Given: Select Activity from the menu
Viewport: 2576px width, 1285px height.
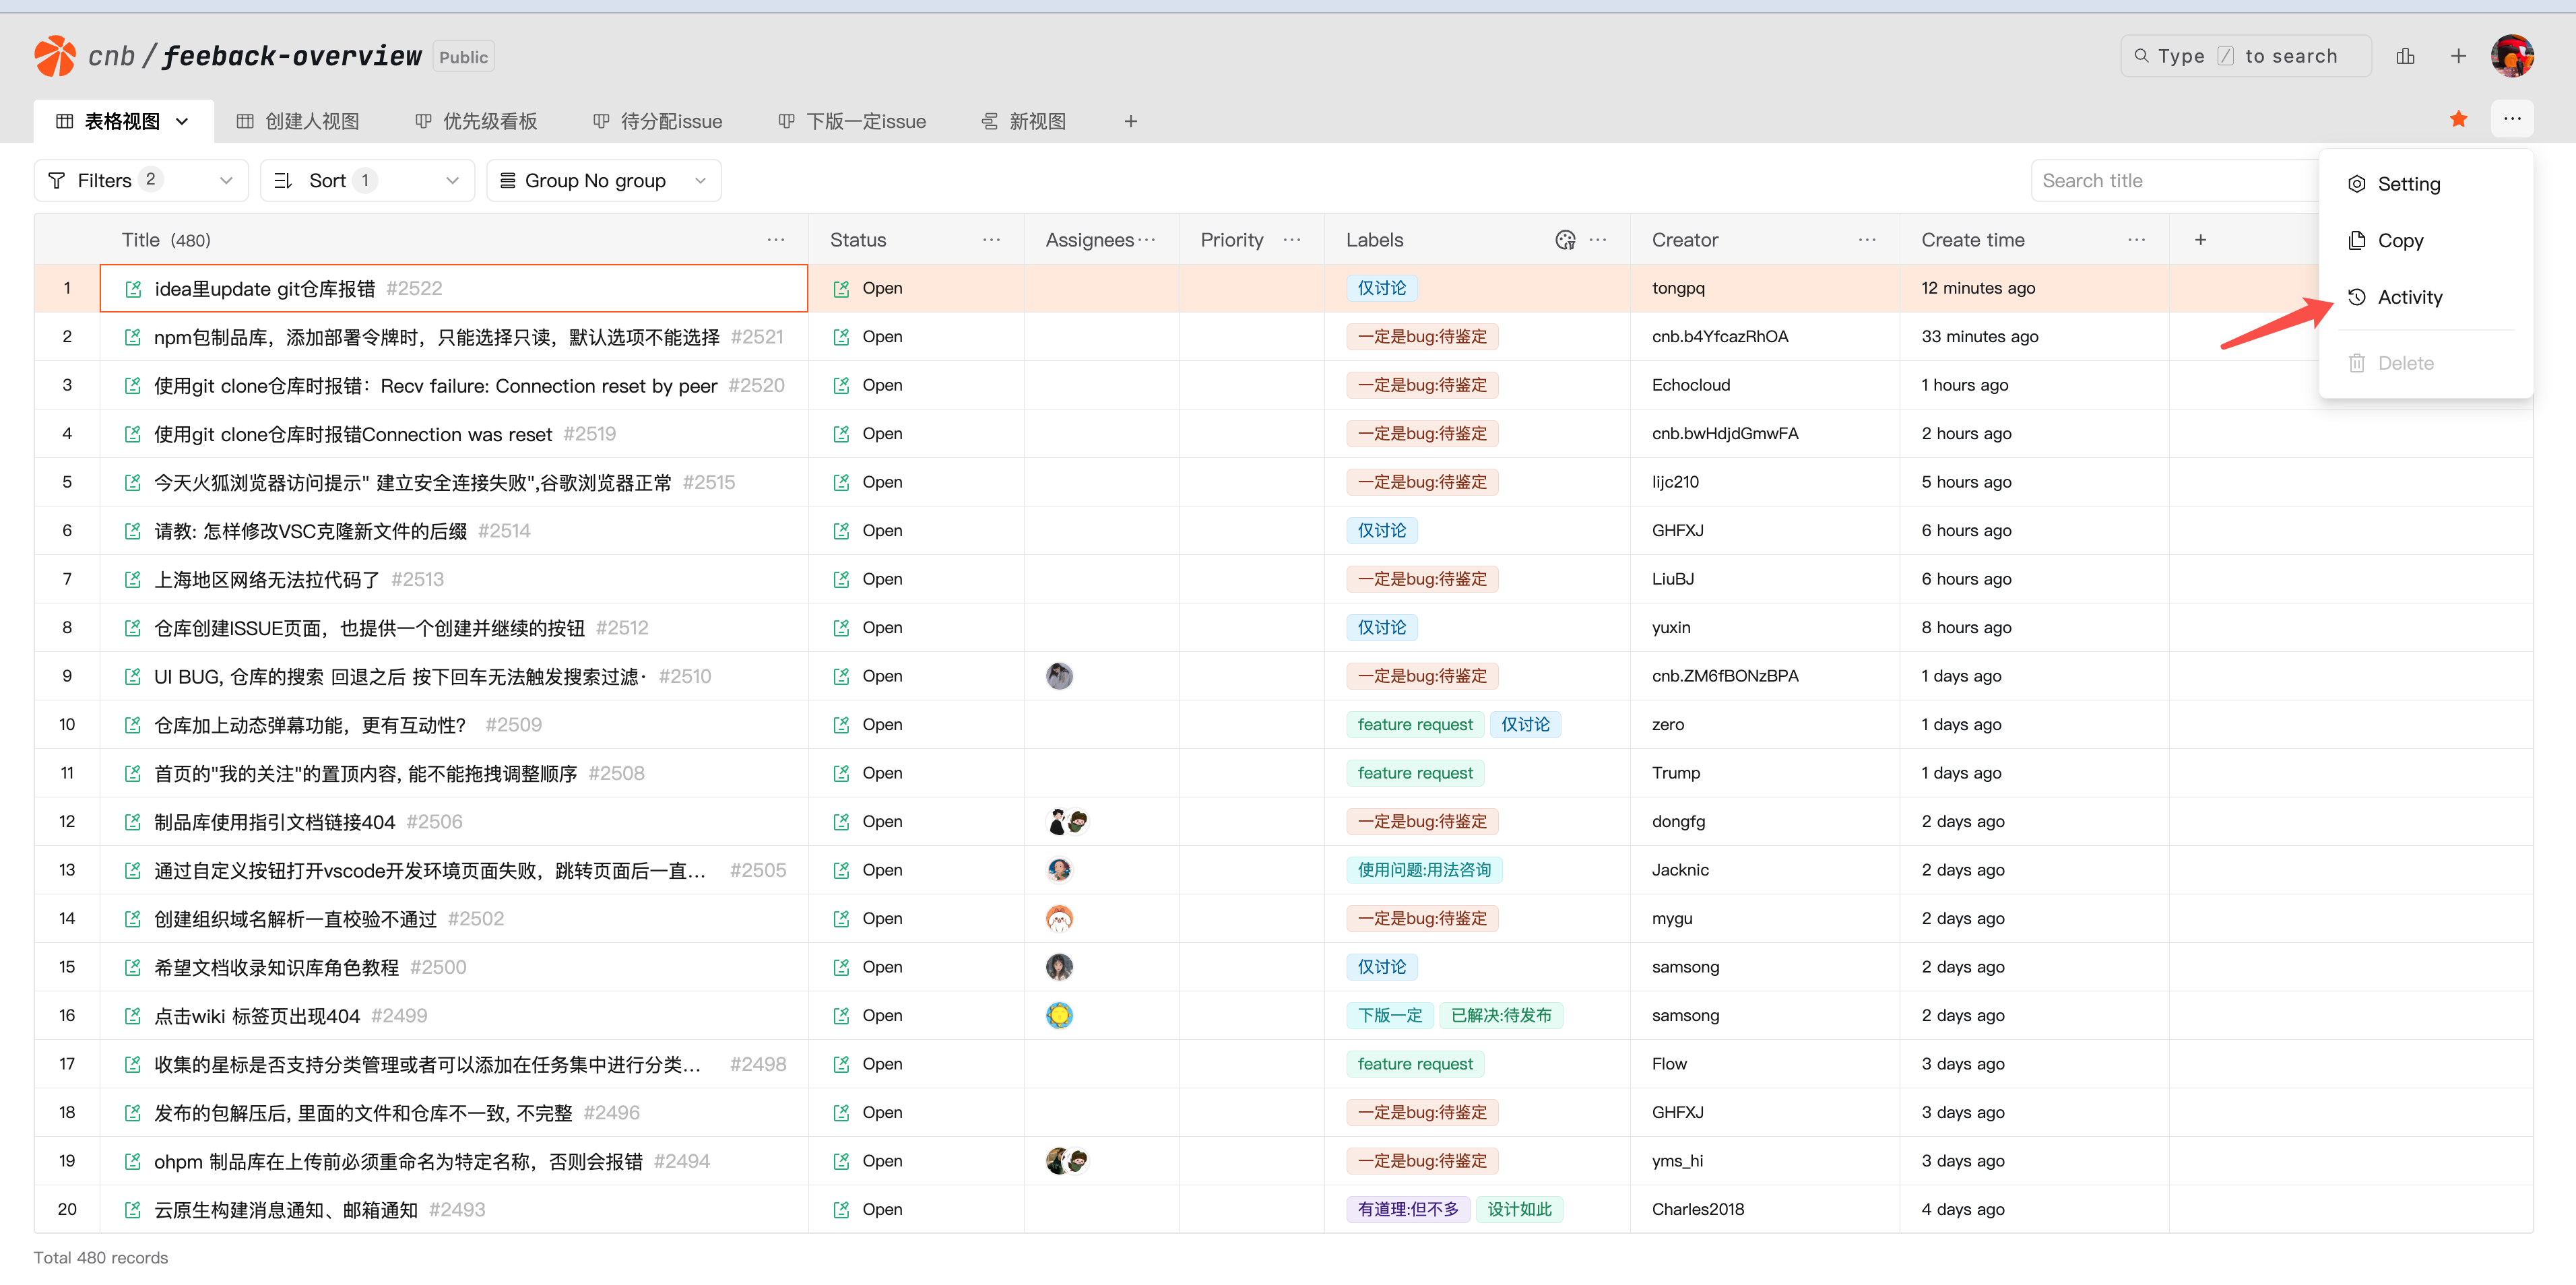Looking at the screenshot, I should (2409, 297).
